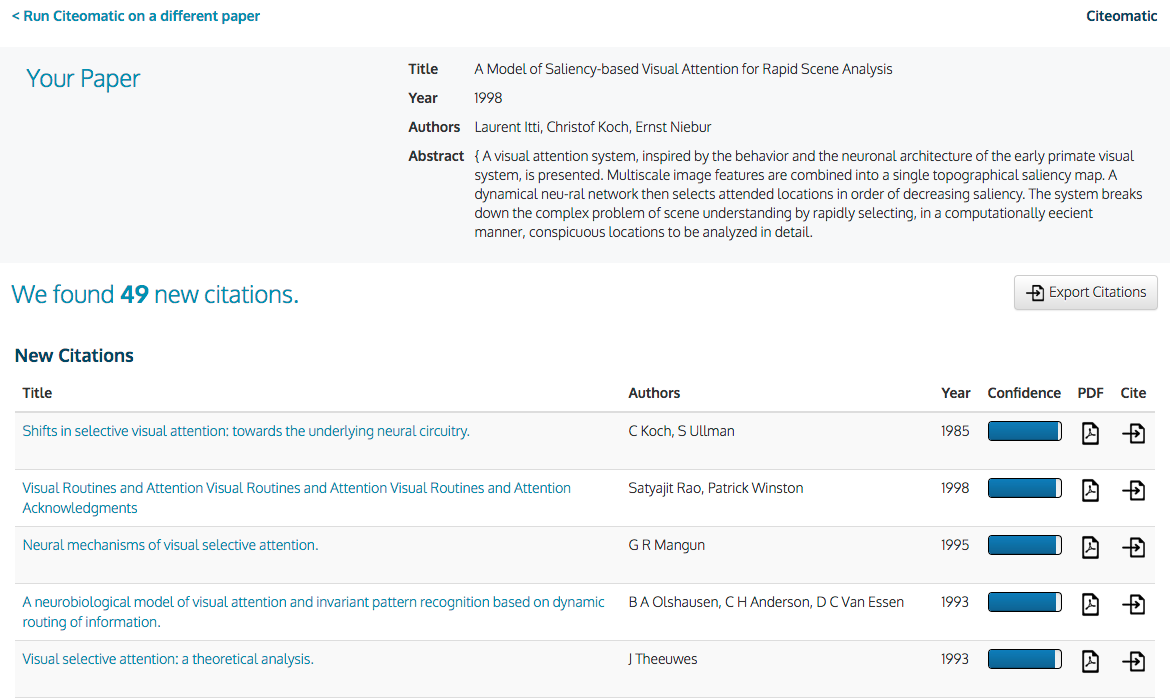Cite the Satyajit Rao, Patrick Winston paper
This screenshot has width=1171, height=699.
(x=1133, y=490)
